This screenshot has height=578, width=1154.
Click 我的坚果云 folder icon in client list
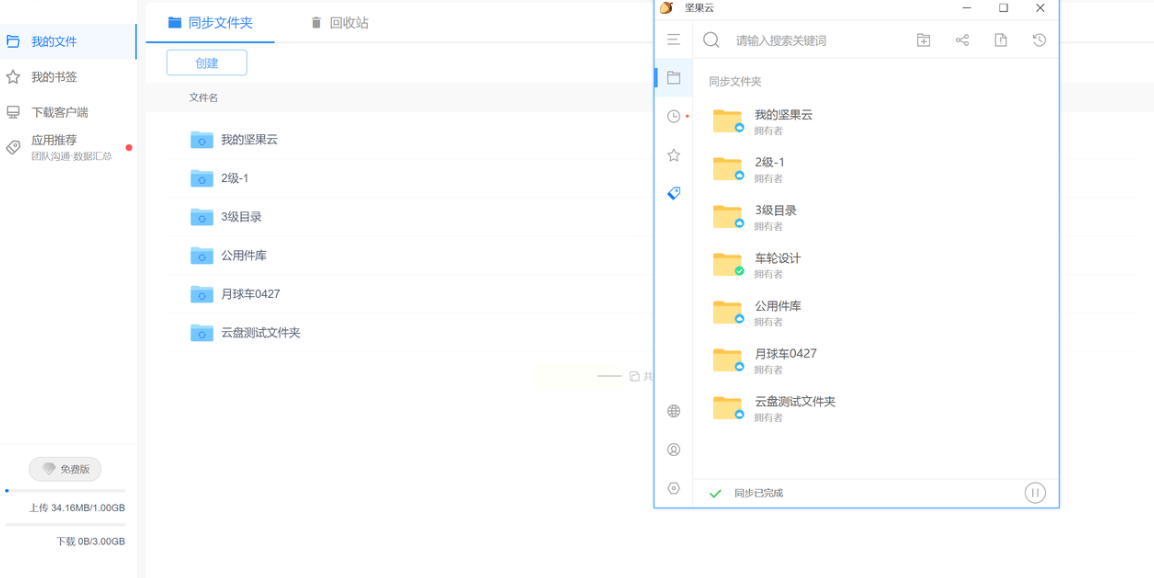coord(728,121)
